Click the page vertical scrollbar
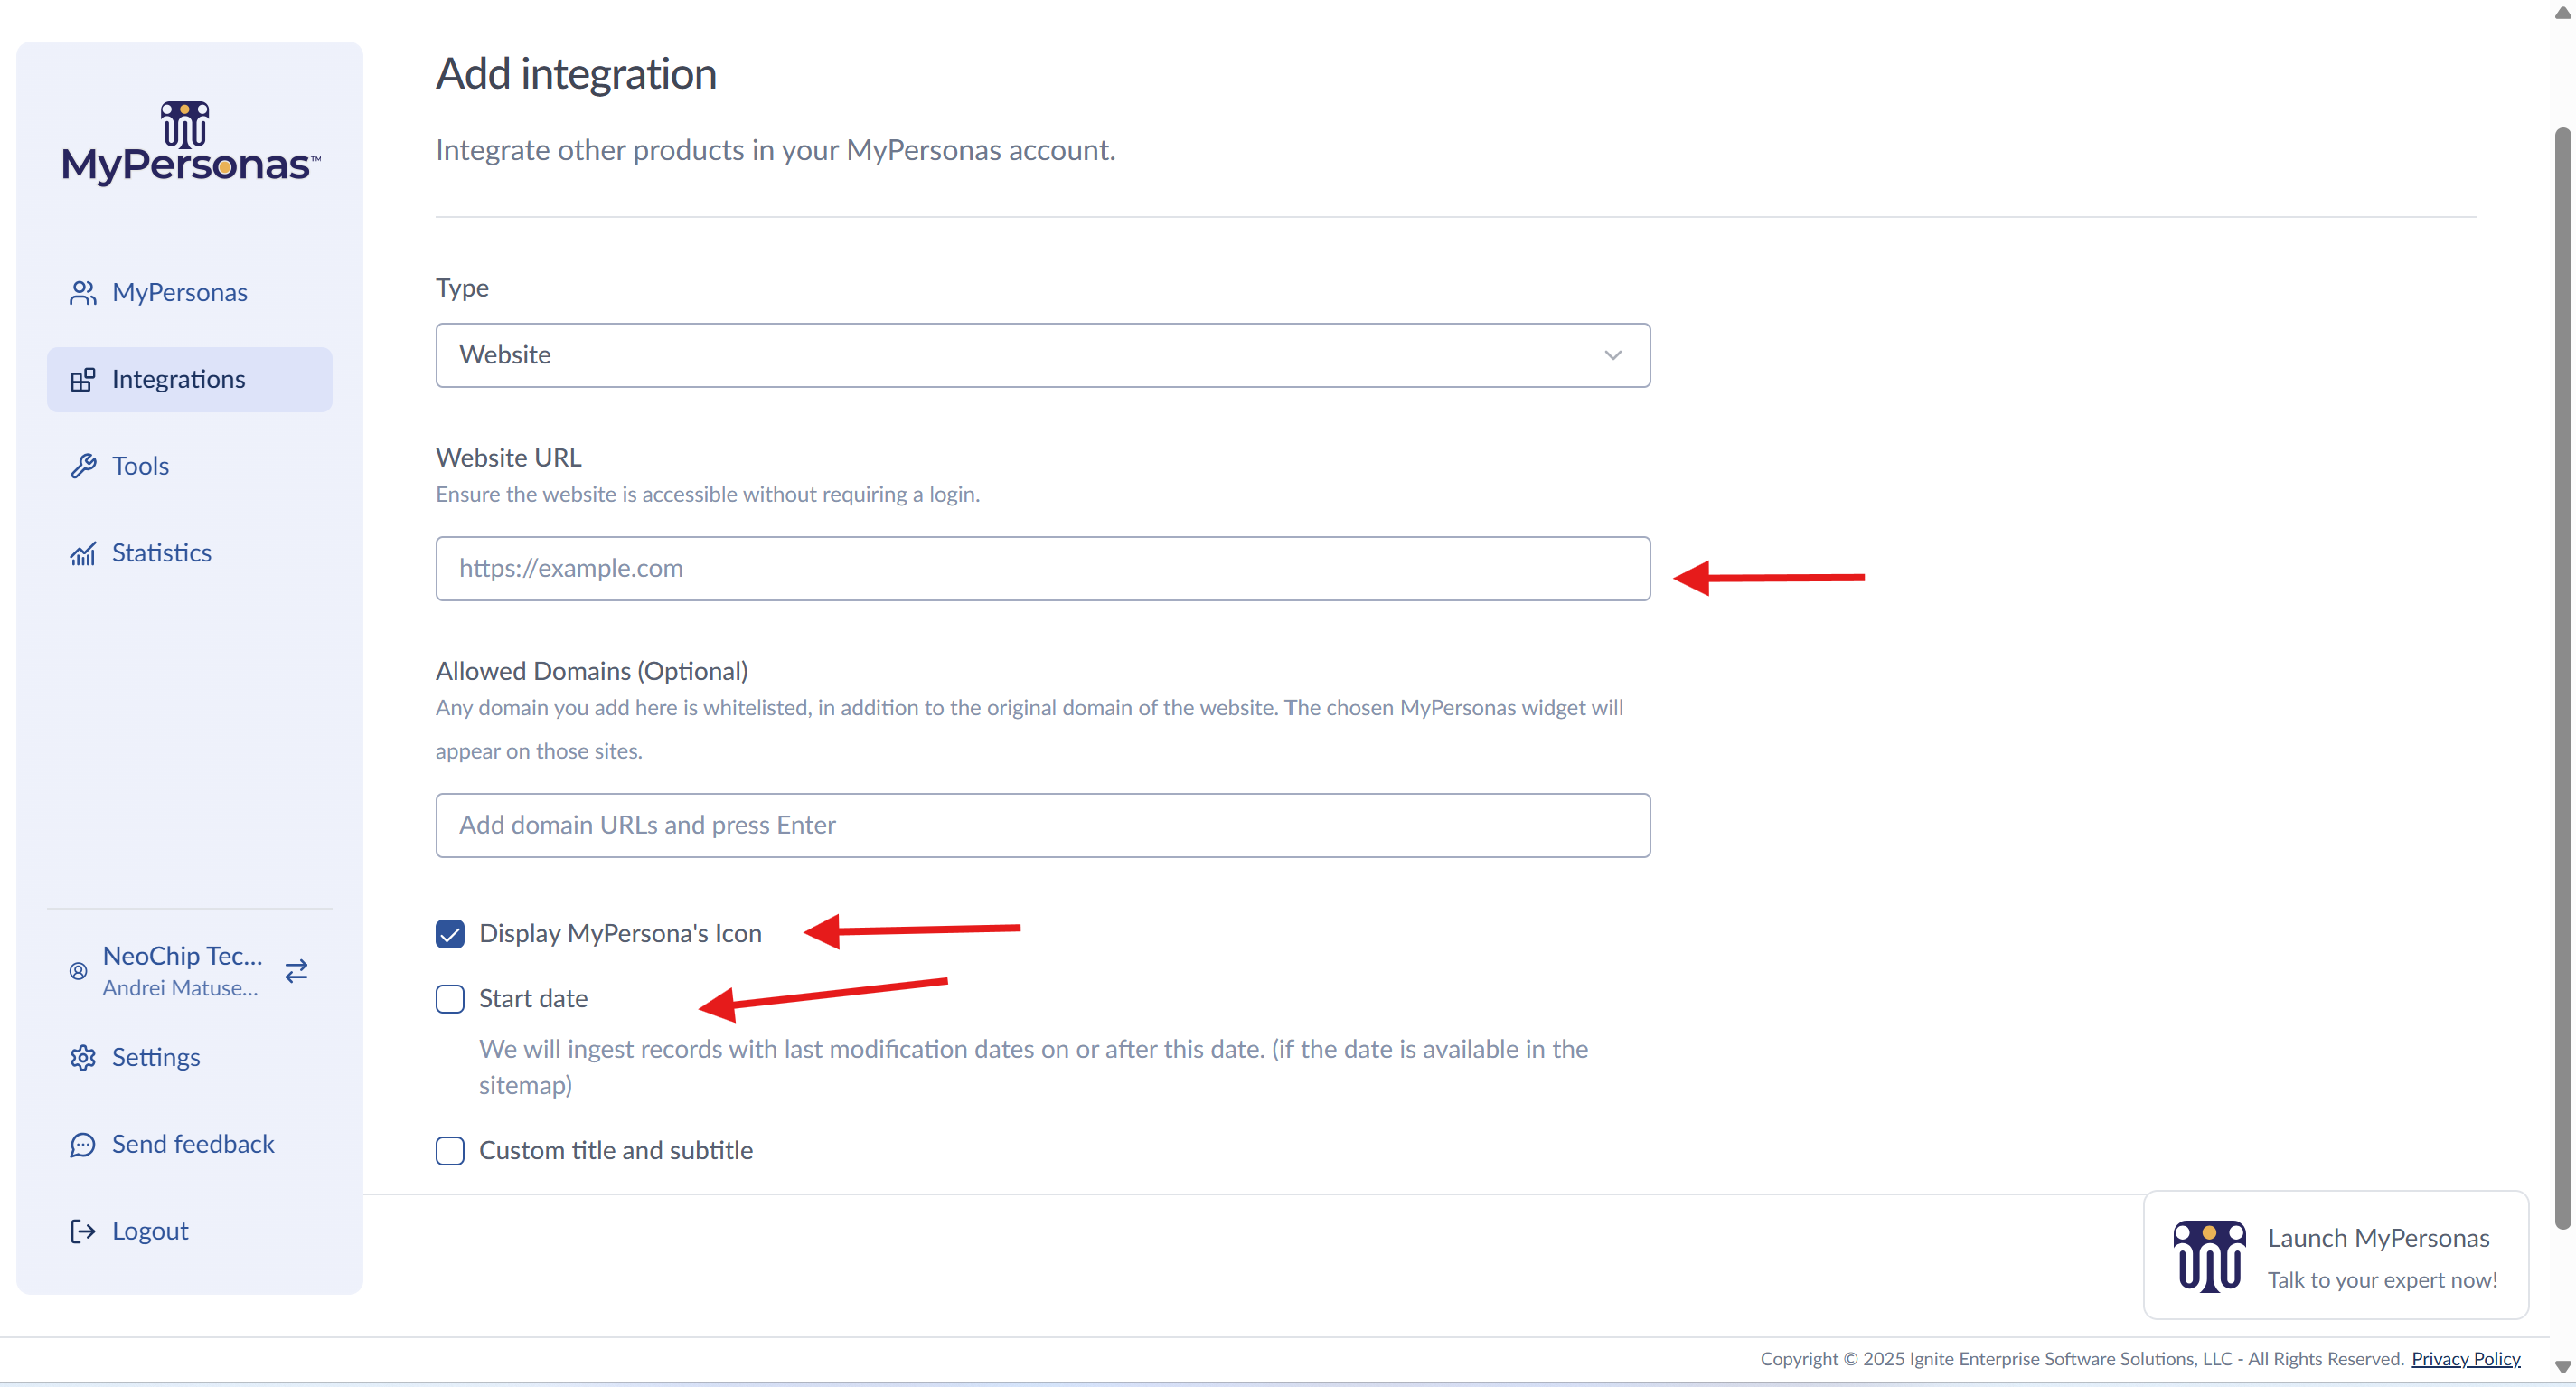2576x1387 pixels. coord(2562,678)
